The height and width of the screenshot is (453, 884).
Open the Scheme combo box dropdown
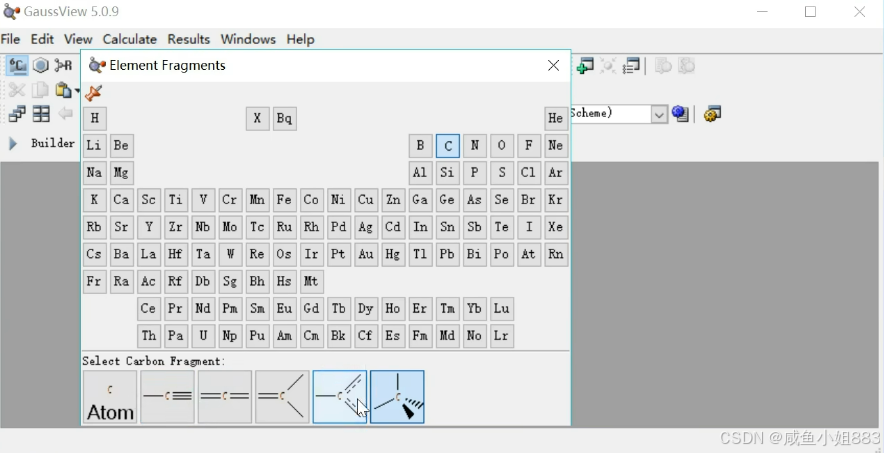659,114
